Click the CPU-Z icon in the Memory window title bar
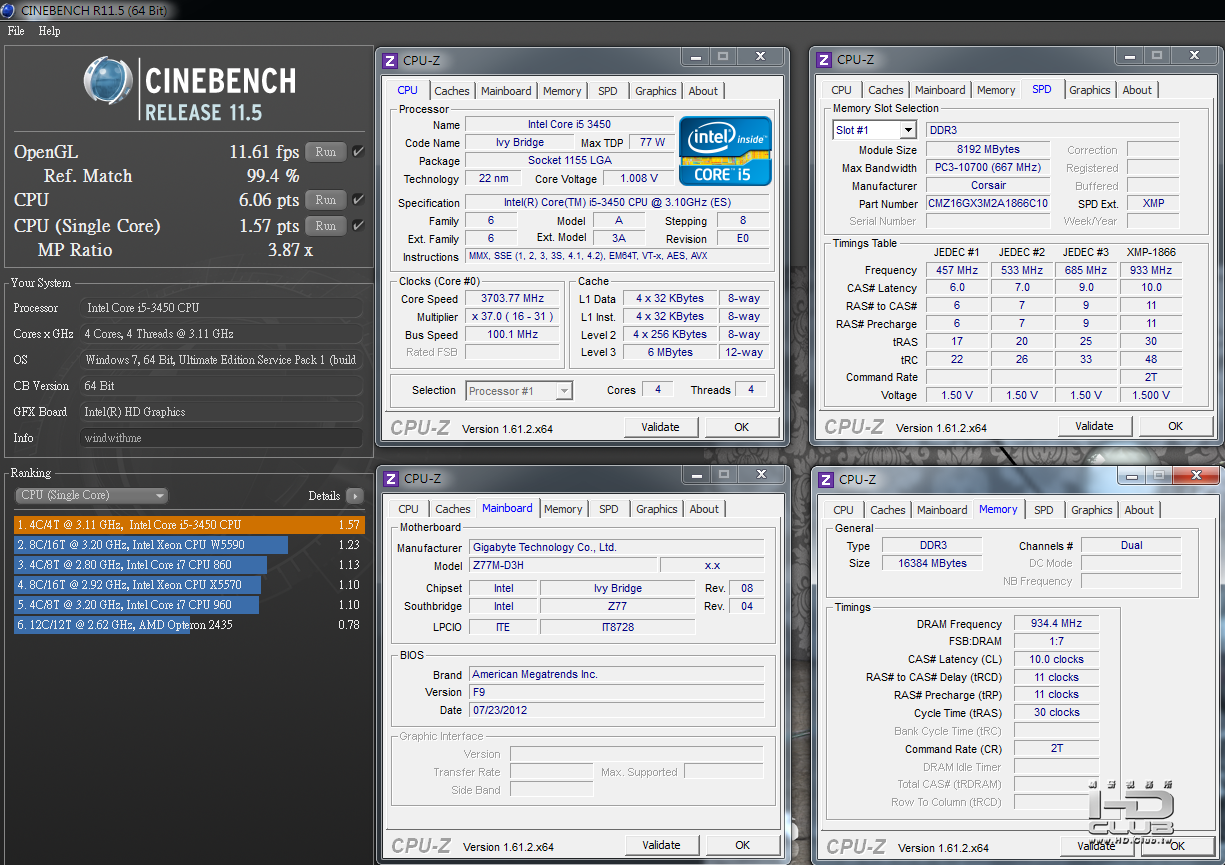The width and height of the screenshot is (1225, 865). (825, 480)
